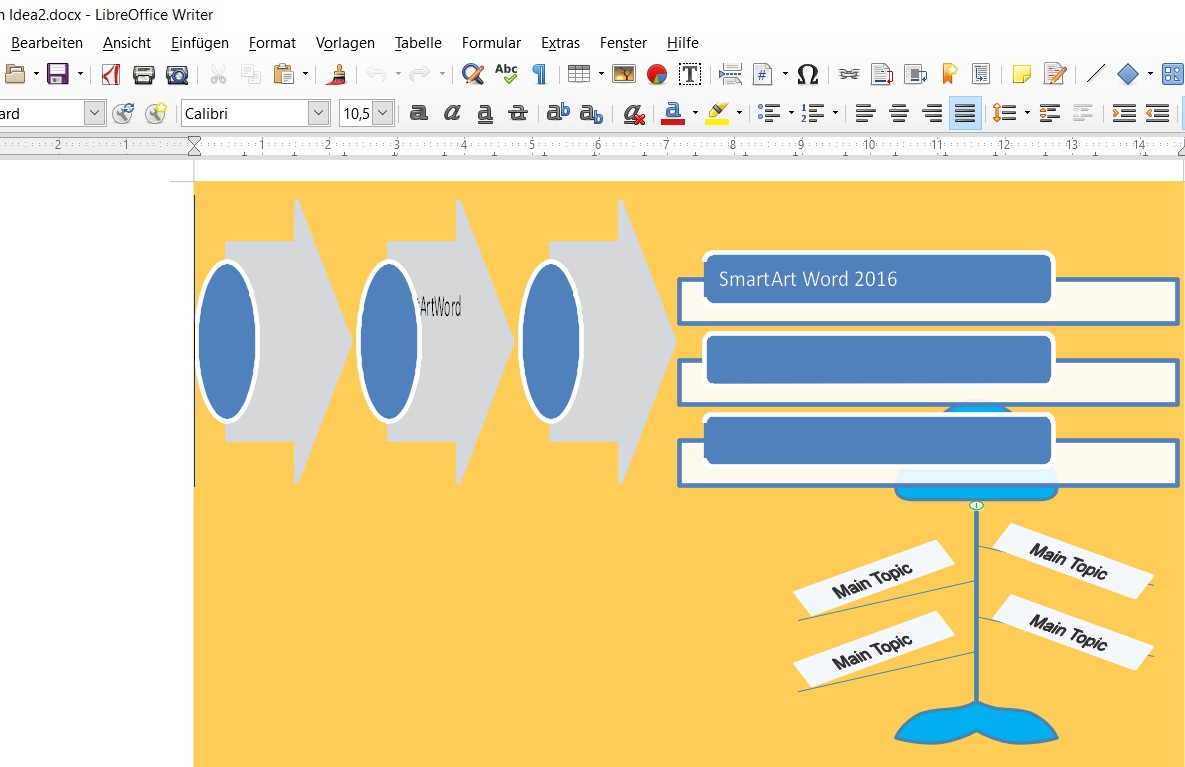Open the Vorlagen menu
The image size is (1185, 767).
(x=345, y=43)
